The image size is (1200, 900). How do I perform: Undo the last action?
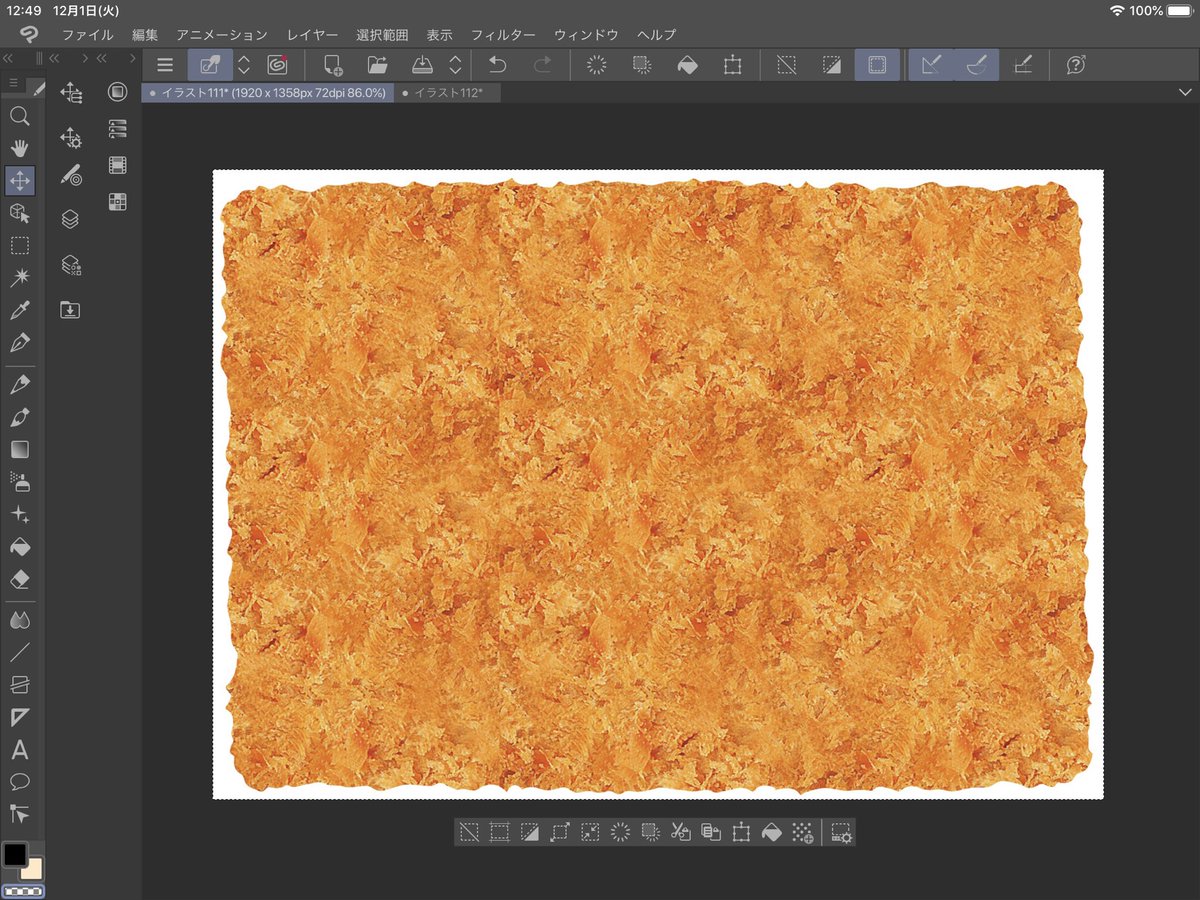tap(497, 66)
